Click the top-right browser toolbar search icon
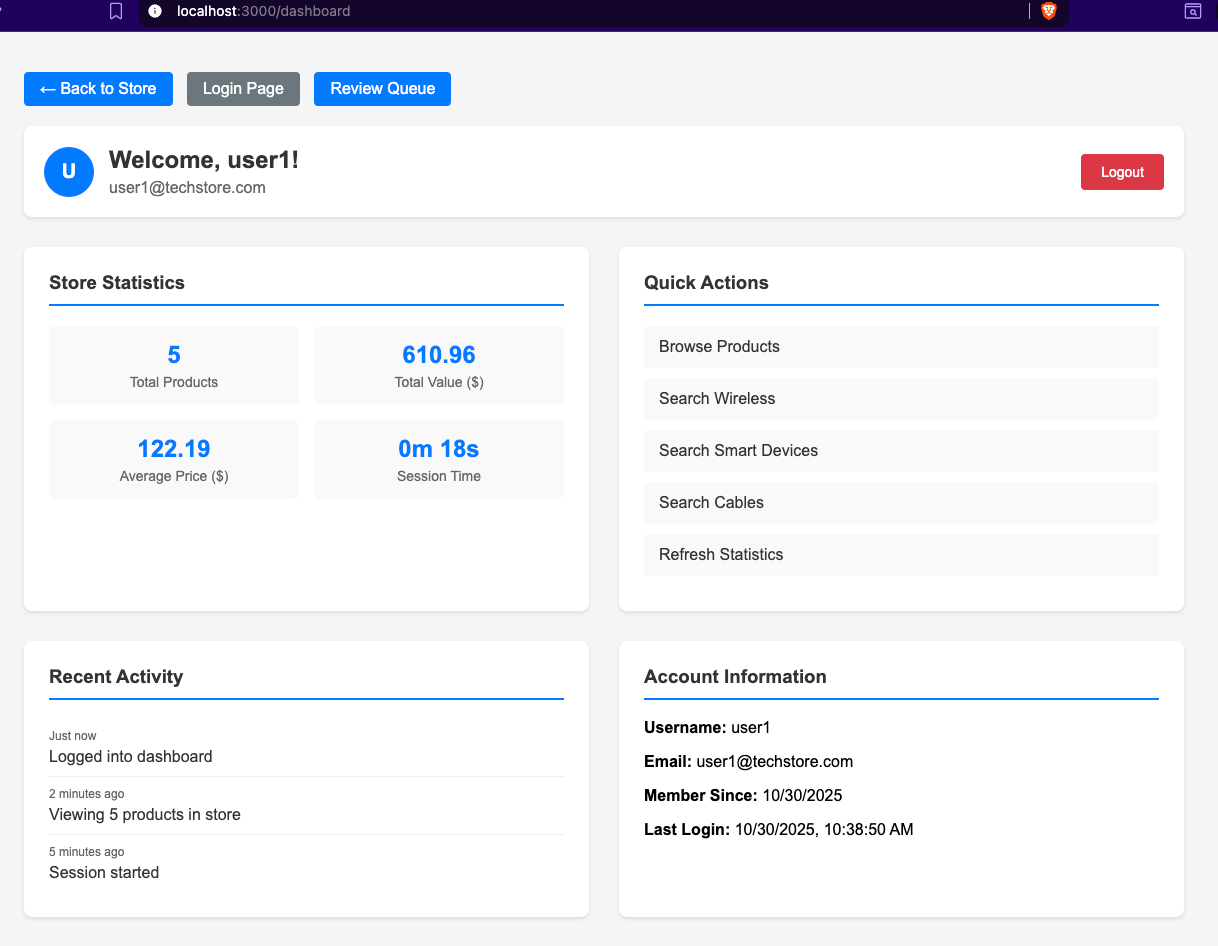 point(1192,11)
